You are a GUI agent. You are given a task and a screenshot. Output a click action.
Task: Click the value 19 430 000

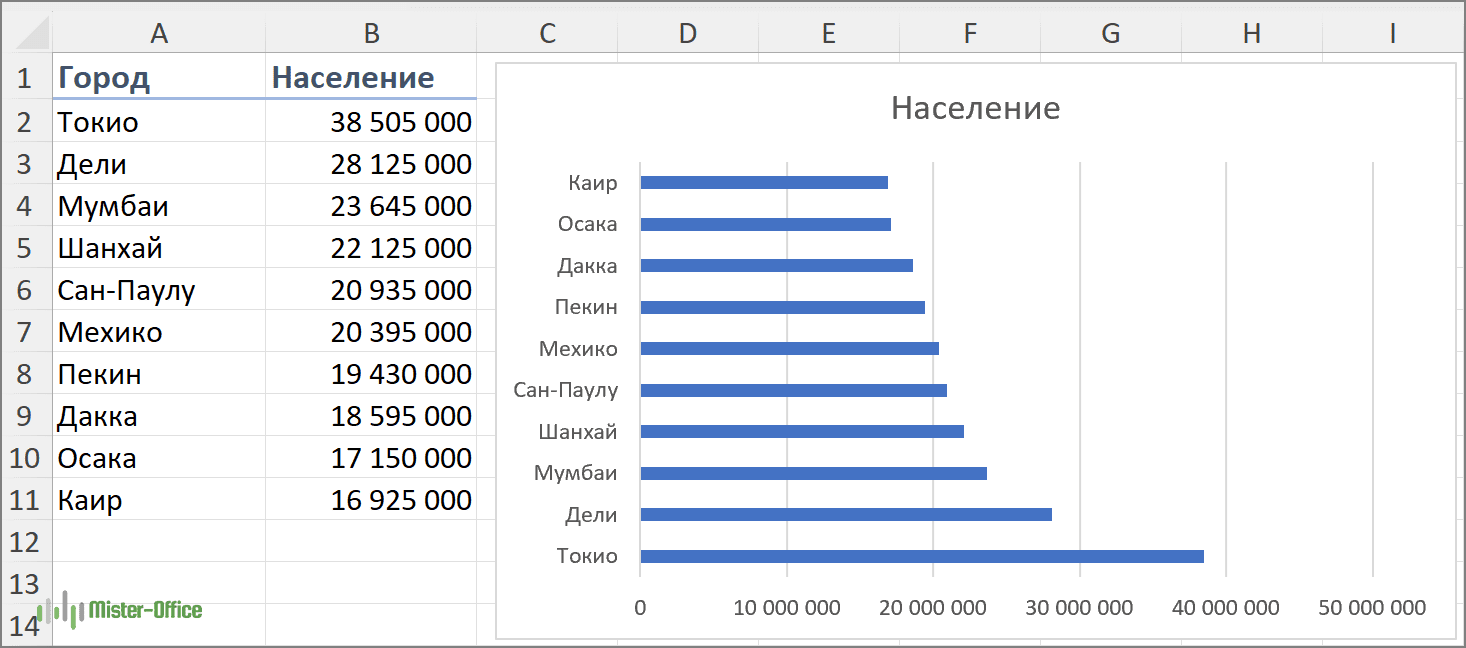(x=401, y=374)
